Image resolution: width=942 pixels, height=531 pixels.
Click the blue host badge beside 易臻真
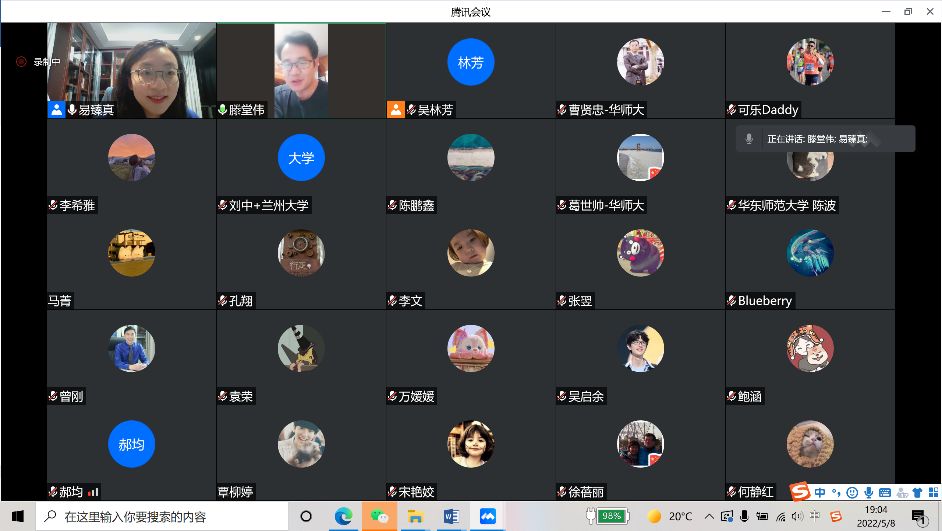[x=56, y=110]
